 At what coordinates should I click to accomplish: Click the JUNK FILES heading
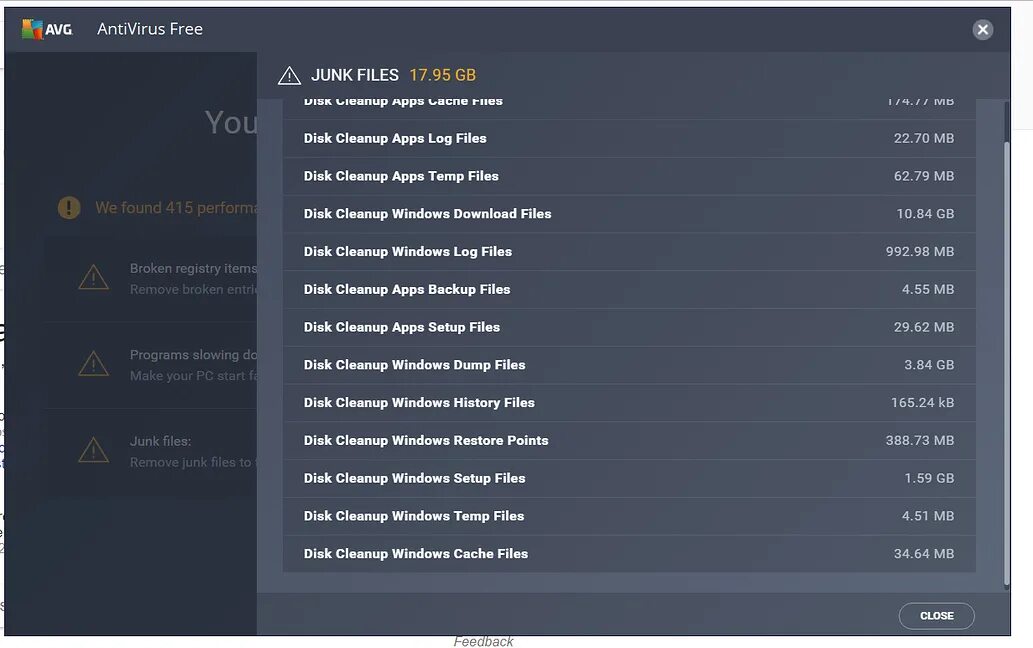(x=354, y=75)
